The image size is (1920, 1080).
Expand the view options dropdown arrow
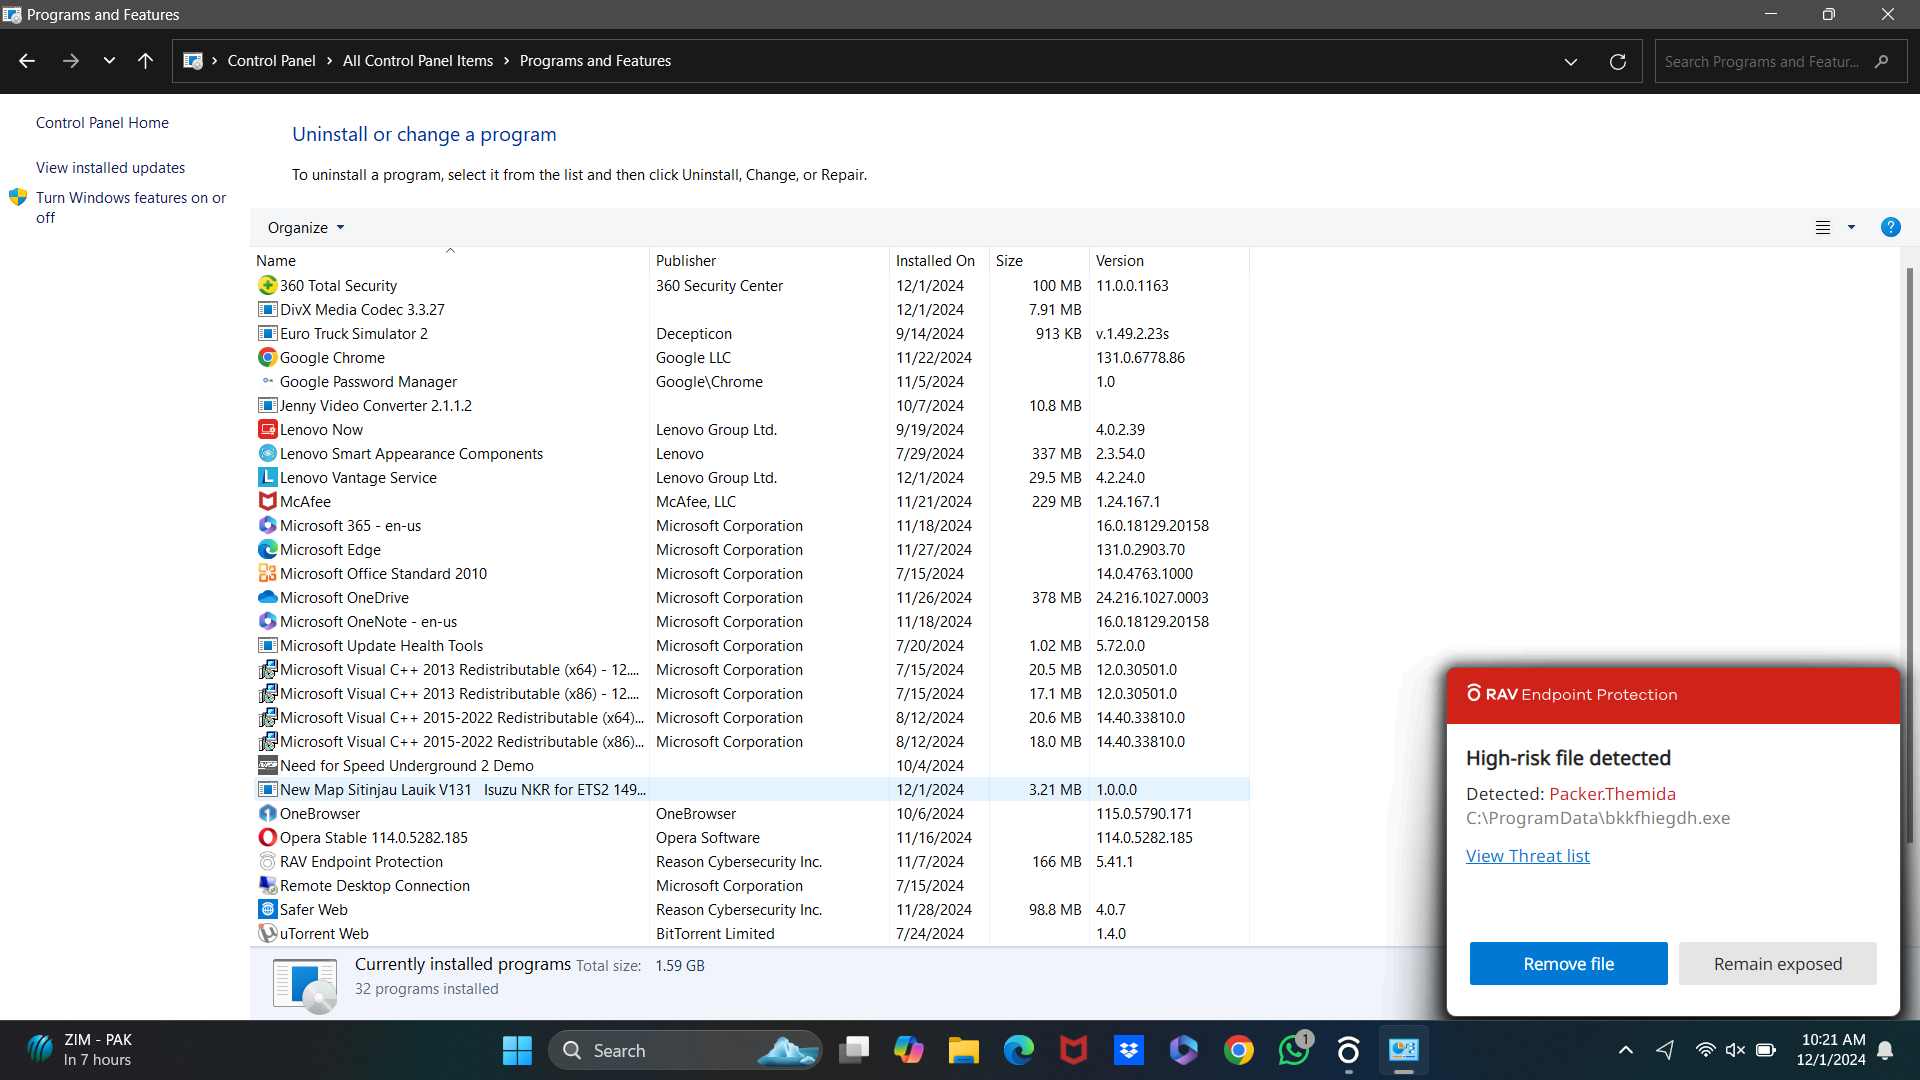pyautogui.click(x=1851, y=227)
